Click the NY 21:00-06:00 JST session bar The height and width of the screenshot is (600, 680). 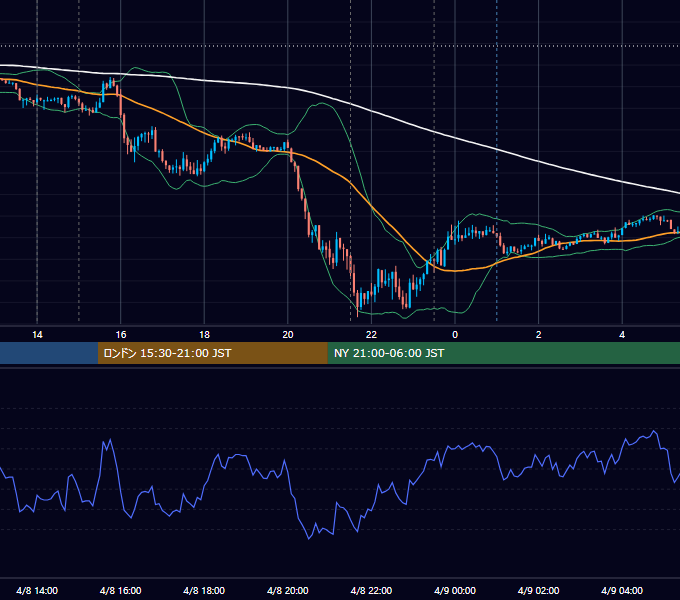[x=503, y=353]
